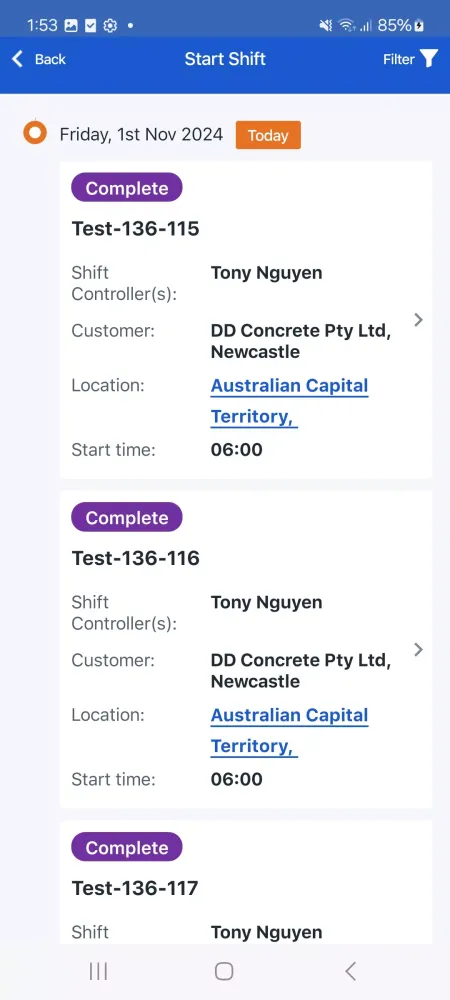Expand Test-136-115 shift via chevron
Screen dimensions: 450x1000
tap(418, 320)
